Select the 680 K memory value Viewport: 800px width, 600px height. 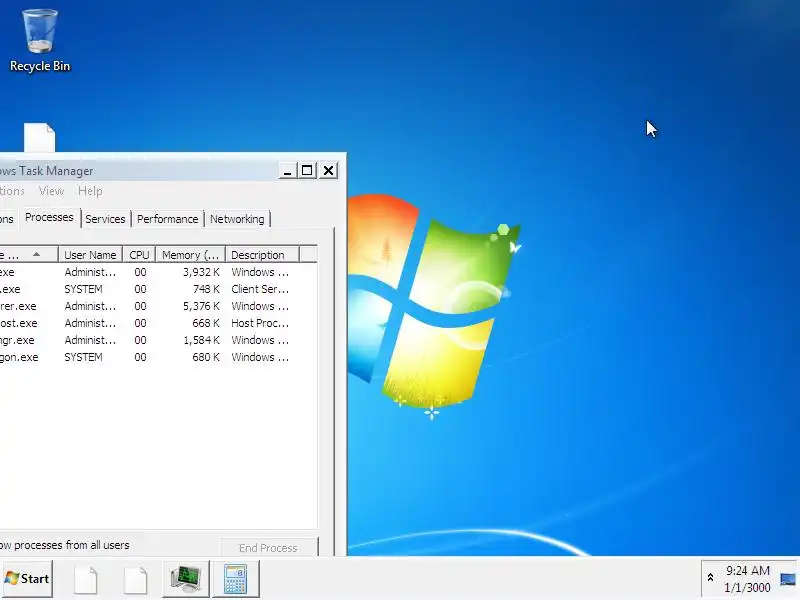pos(206,357)
